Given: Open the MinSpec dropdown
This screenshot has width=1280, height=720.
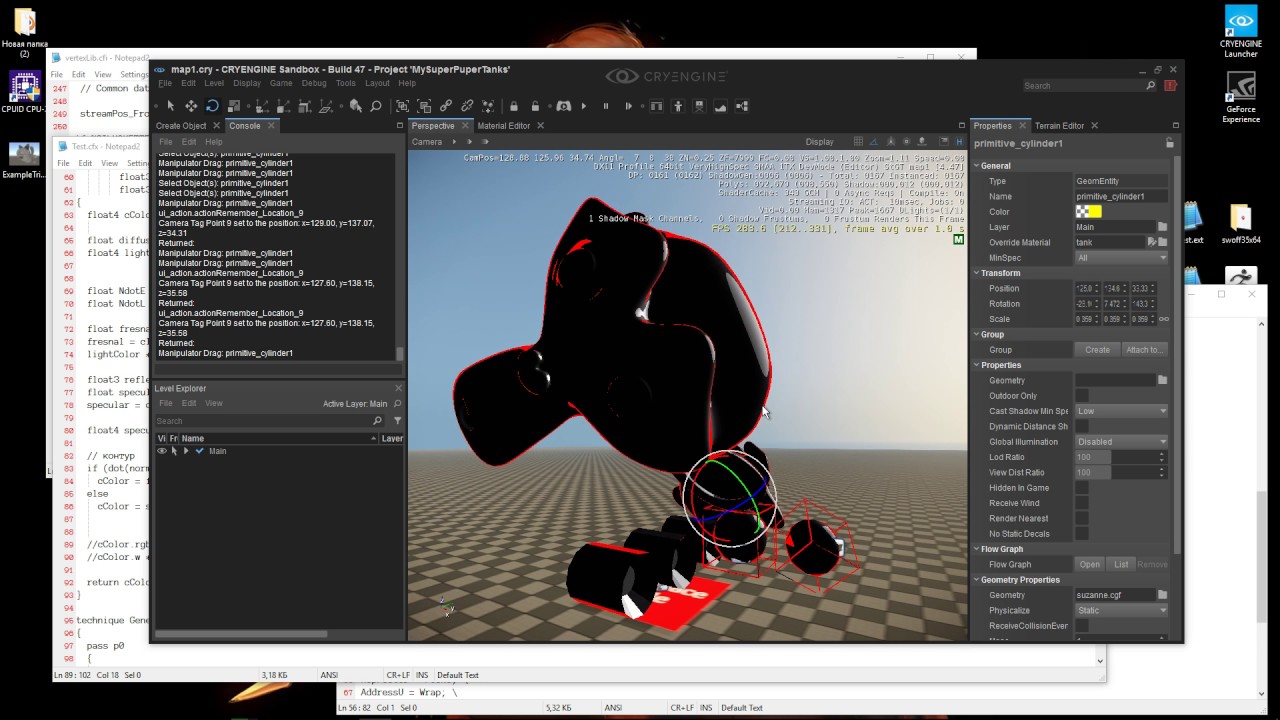Looking at the screenshot, I should click(x=1121, y=258).
